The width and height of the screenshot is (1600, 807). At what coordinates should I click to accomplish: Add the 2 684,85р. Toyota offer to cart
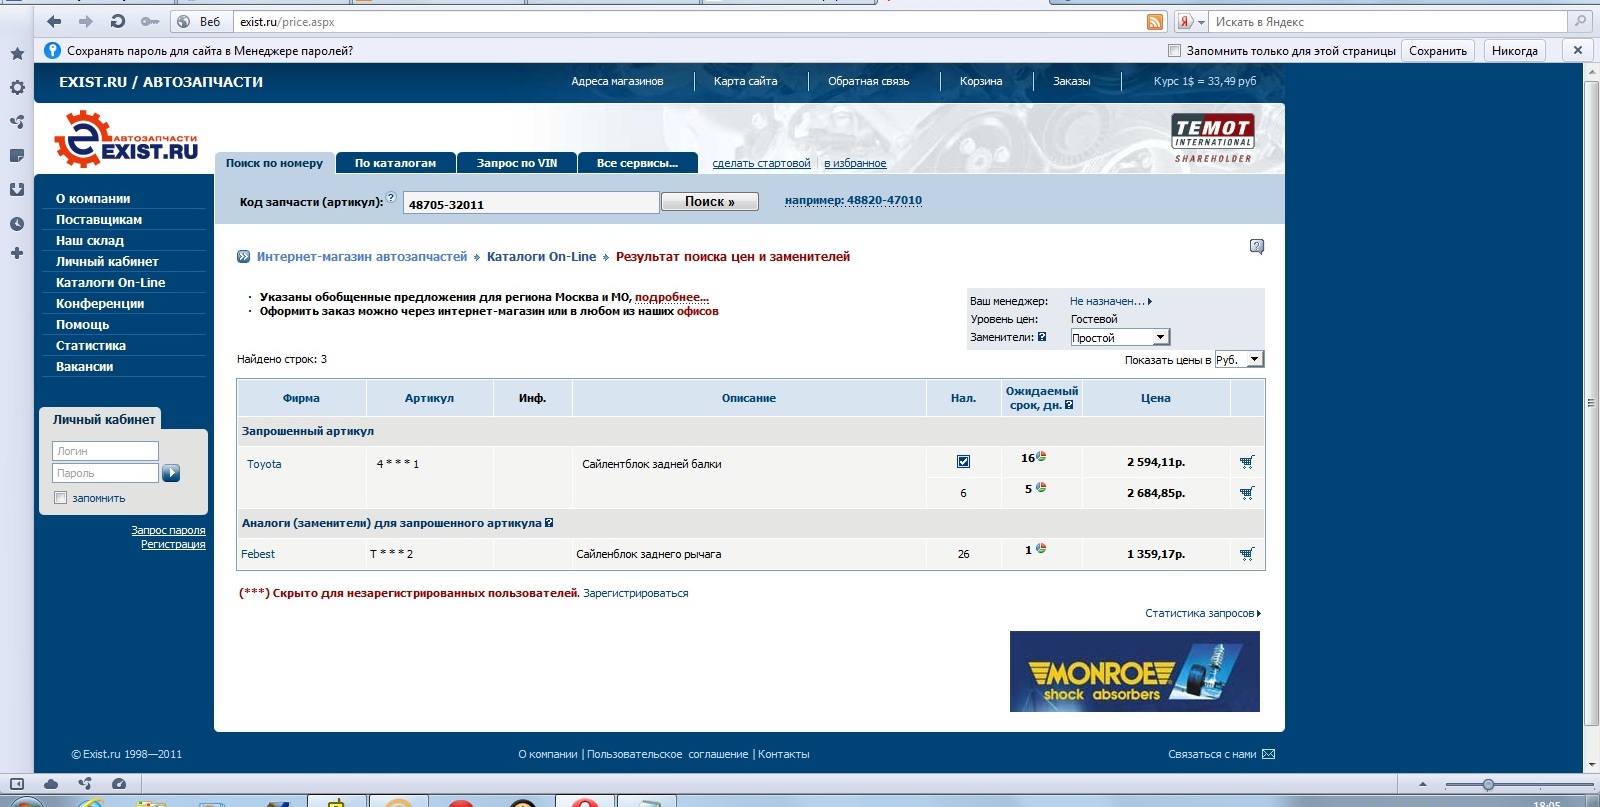pyautogui.click(x=1246, y=493)
